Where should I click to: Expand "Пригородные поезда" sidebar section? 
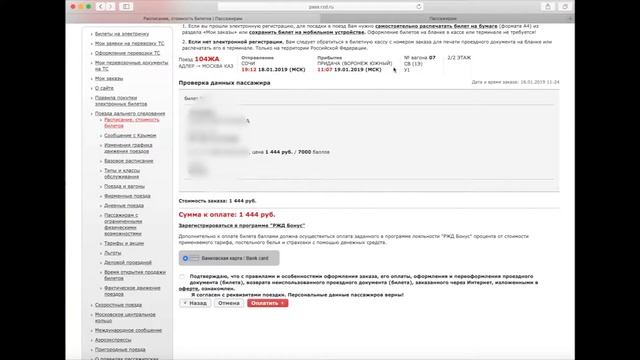coord(120,350)
